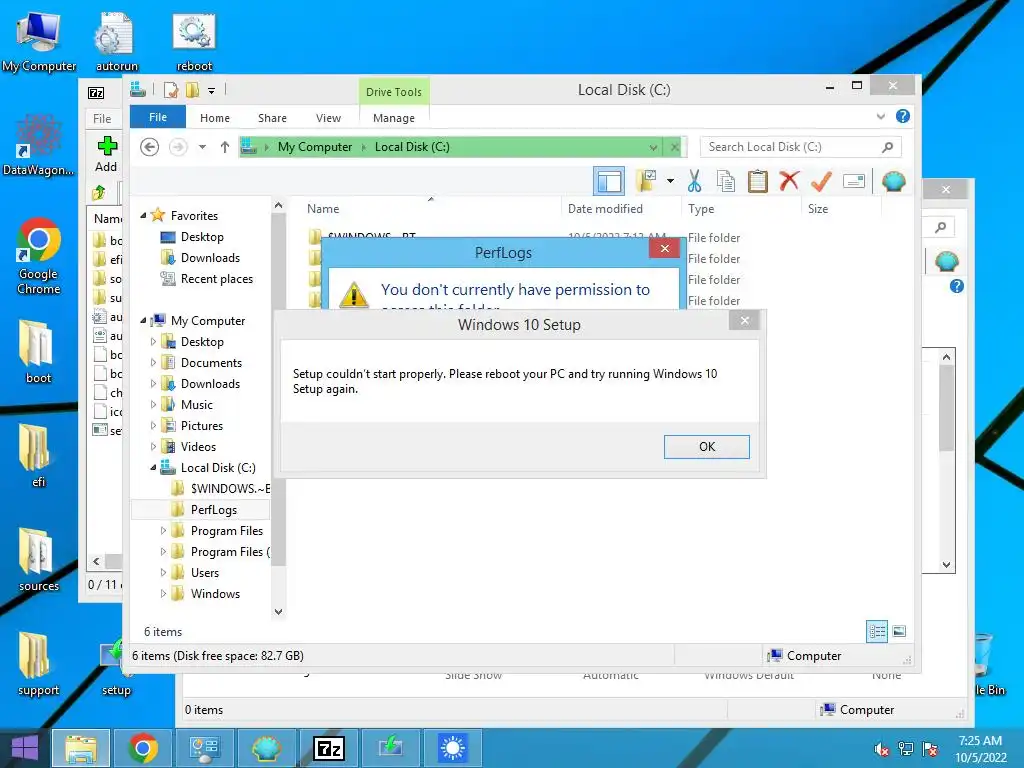Select Program Files in navigation tree

(x=227, y=531)
